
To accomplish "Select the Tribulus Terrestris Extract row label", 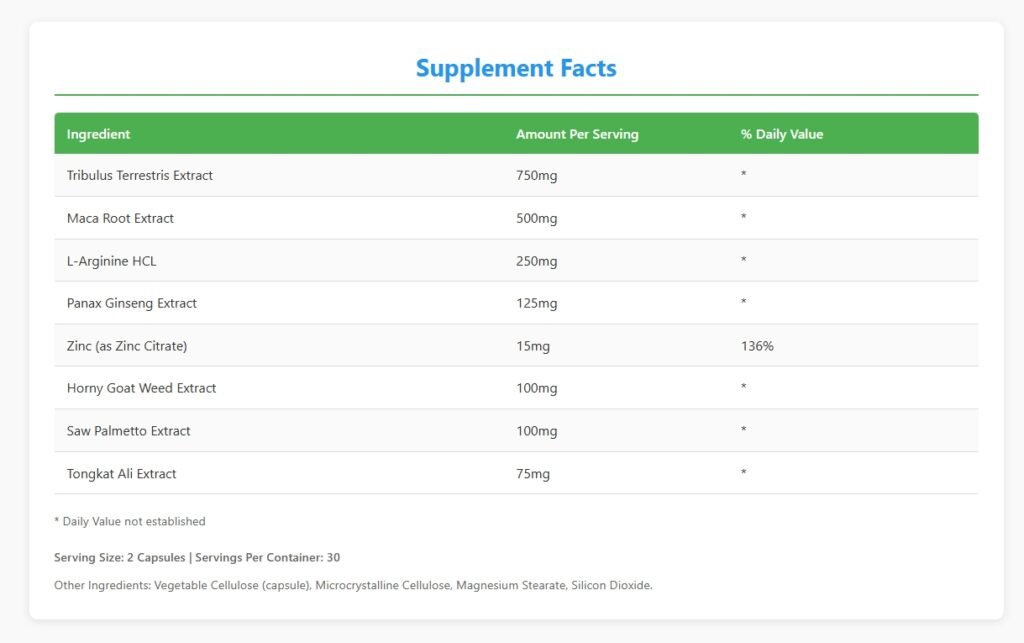I will point(140,176).
